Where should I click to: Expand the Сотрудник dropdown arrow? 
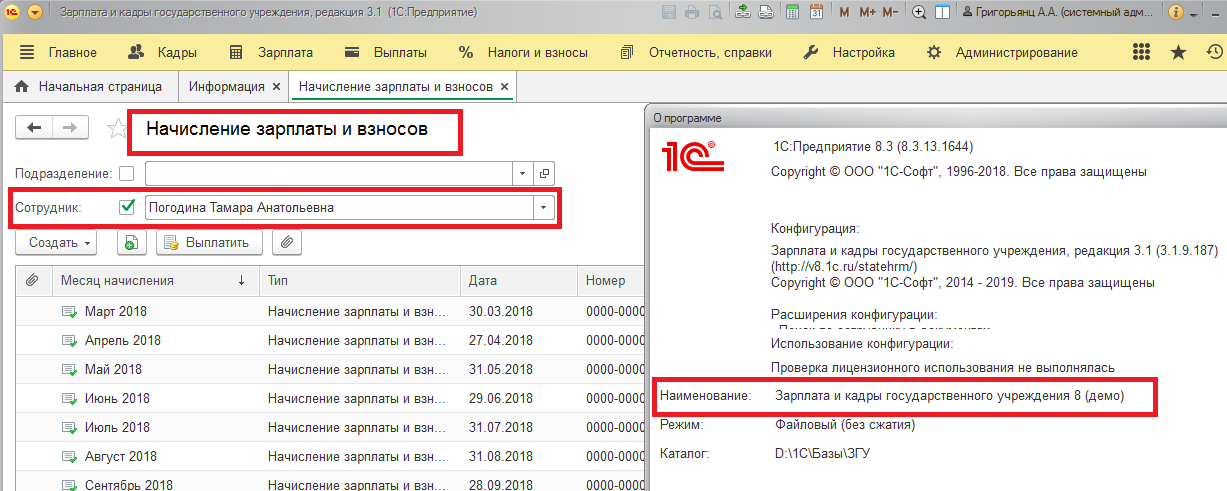point(544,207)
